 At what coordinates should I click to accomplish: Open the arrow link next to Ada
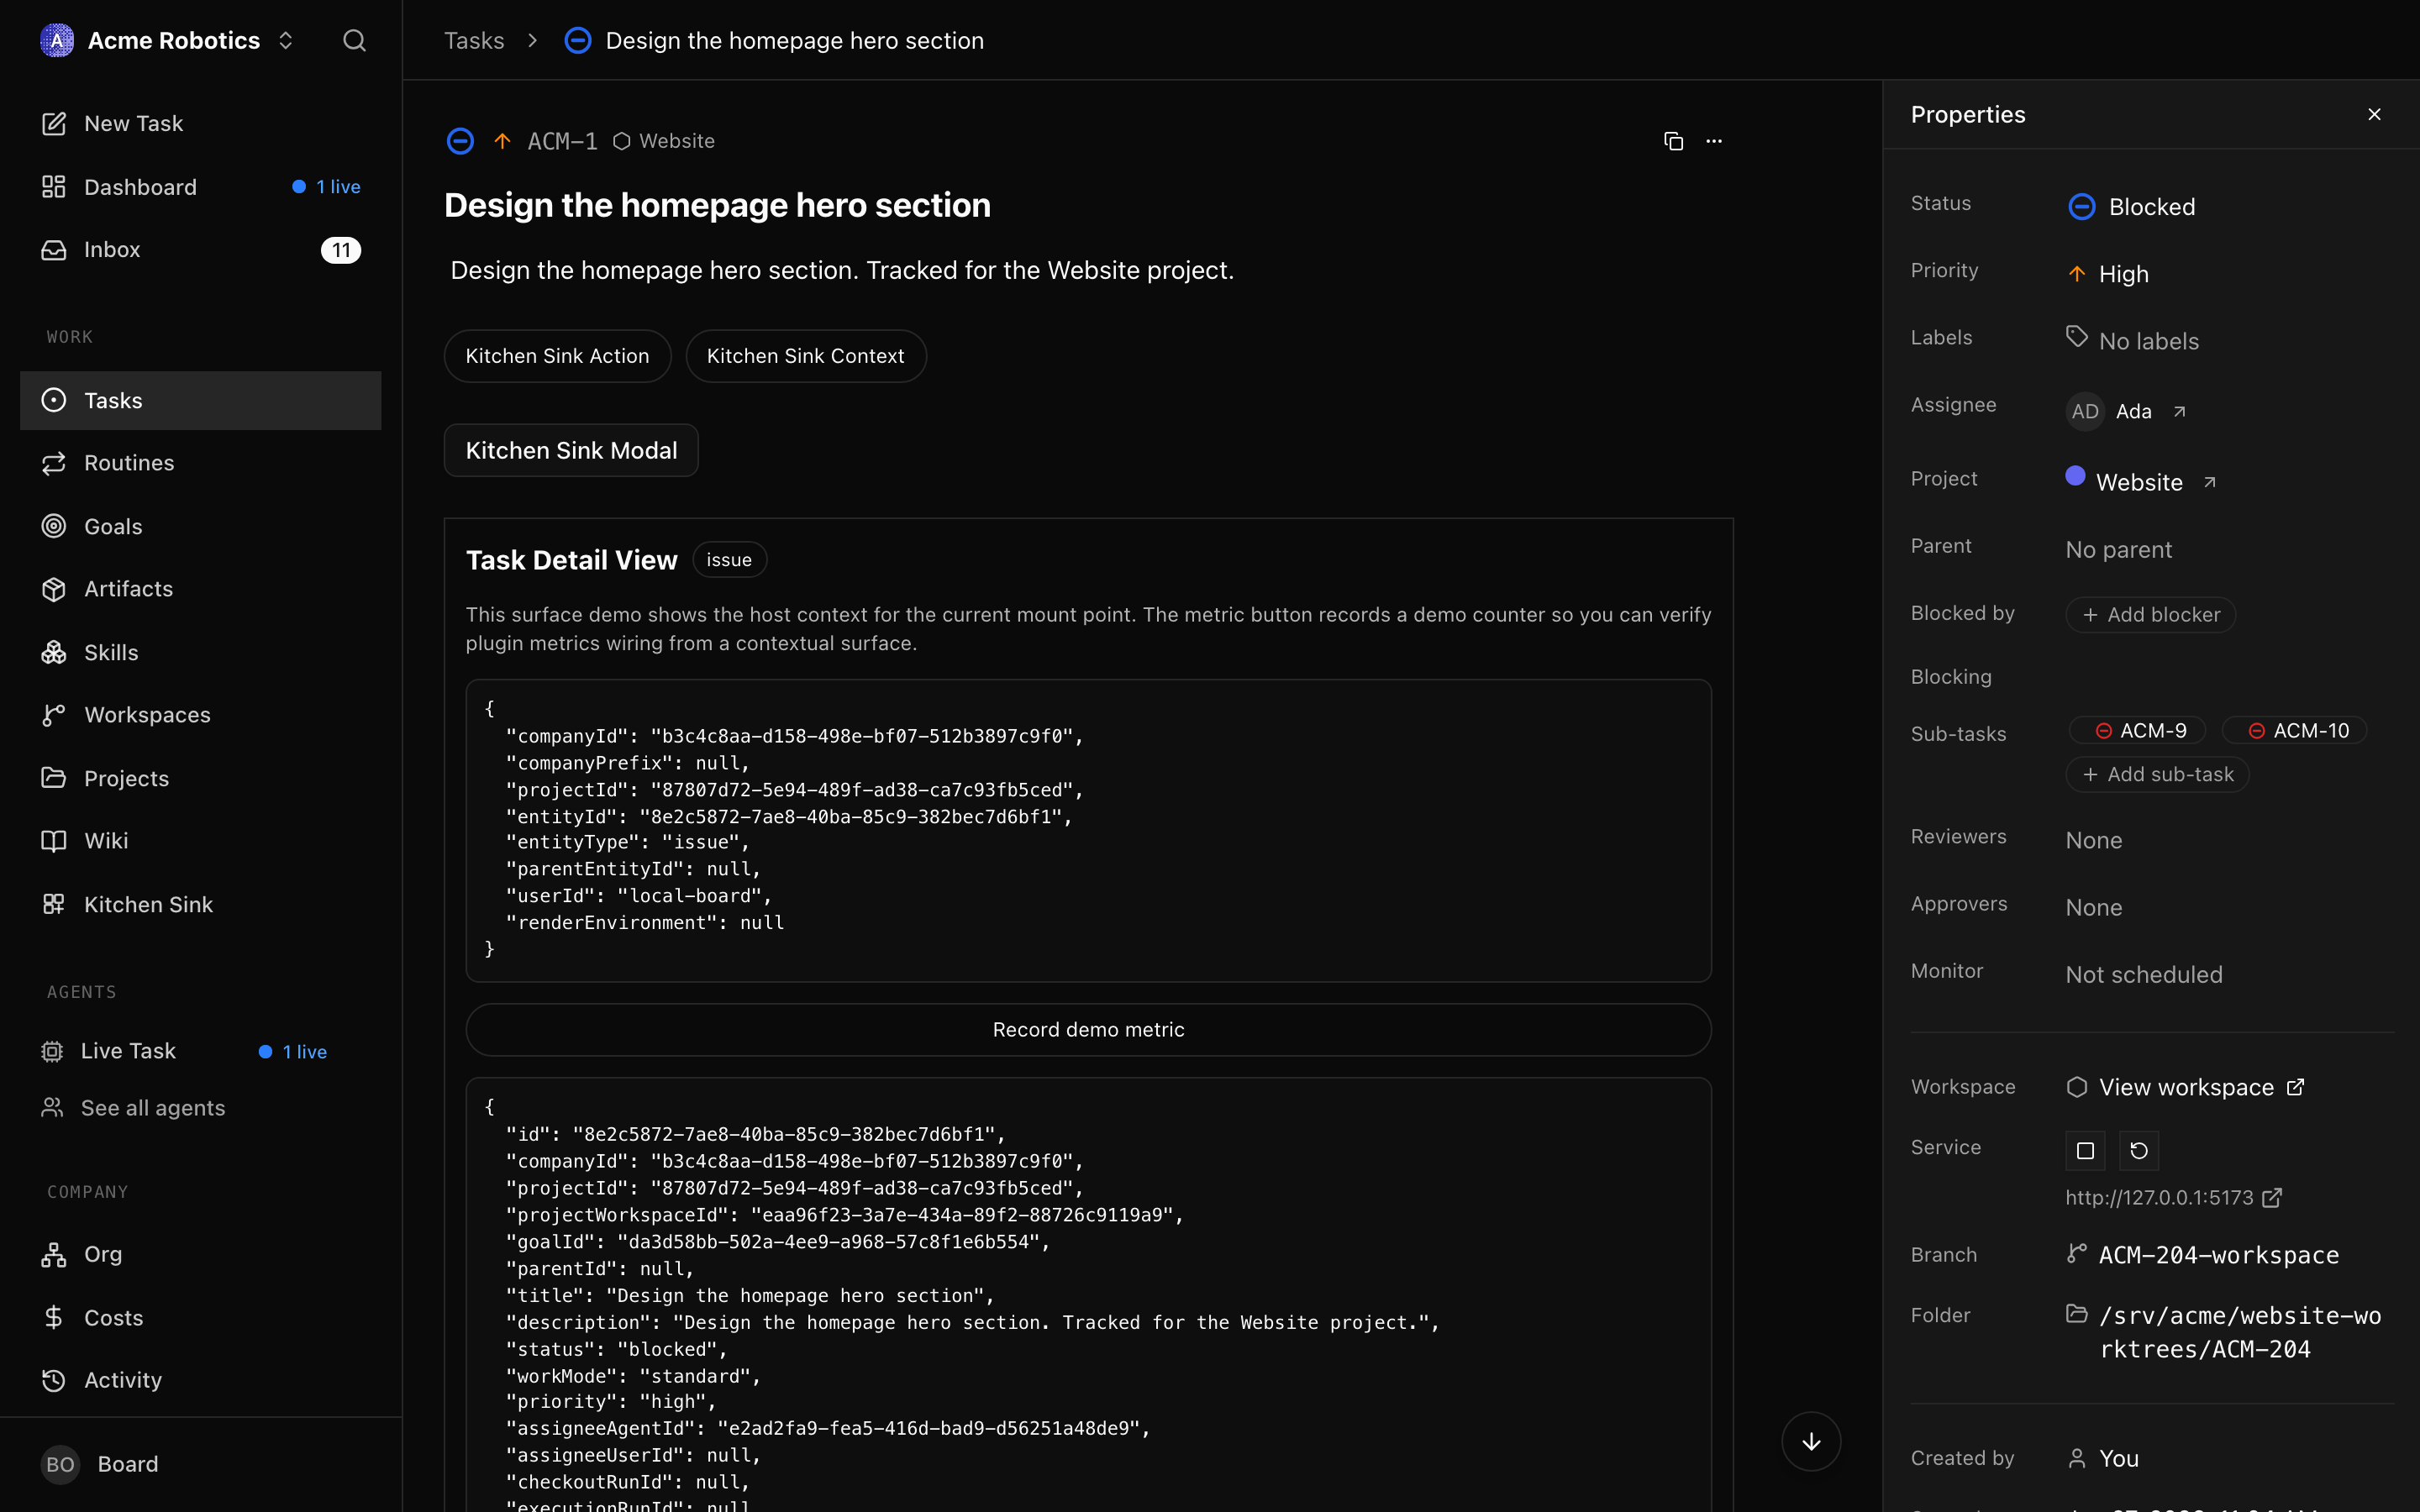(x=2180, y=411)
